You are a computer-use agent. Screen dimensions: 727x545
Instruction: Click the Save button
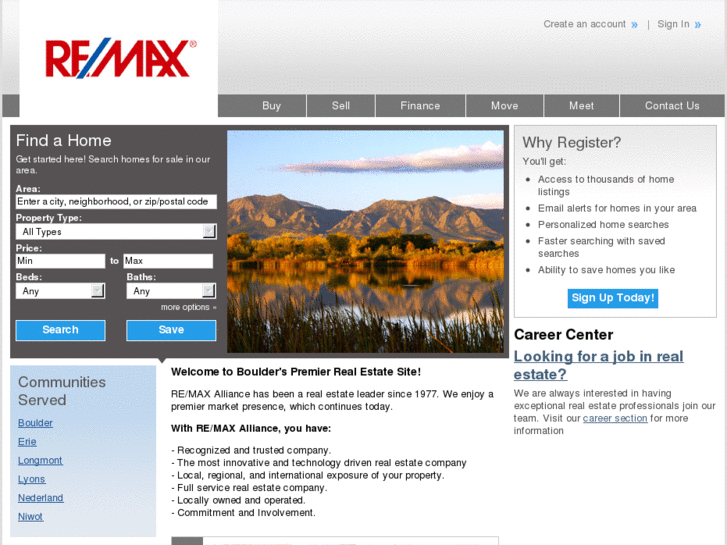tap(171, 330)
